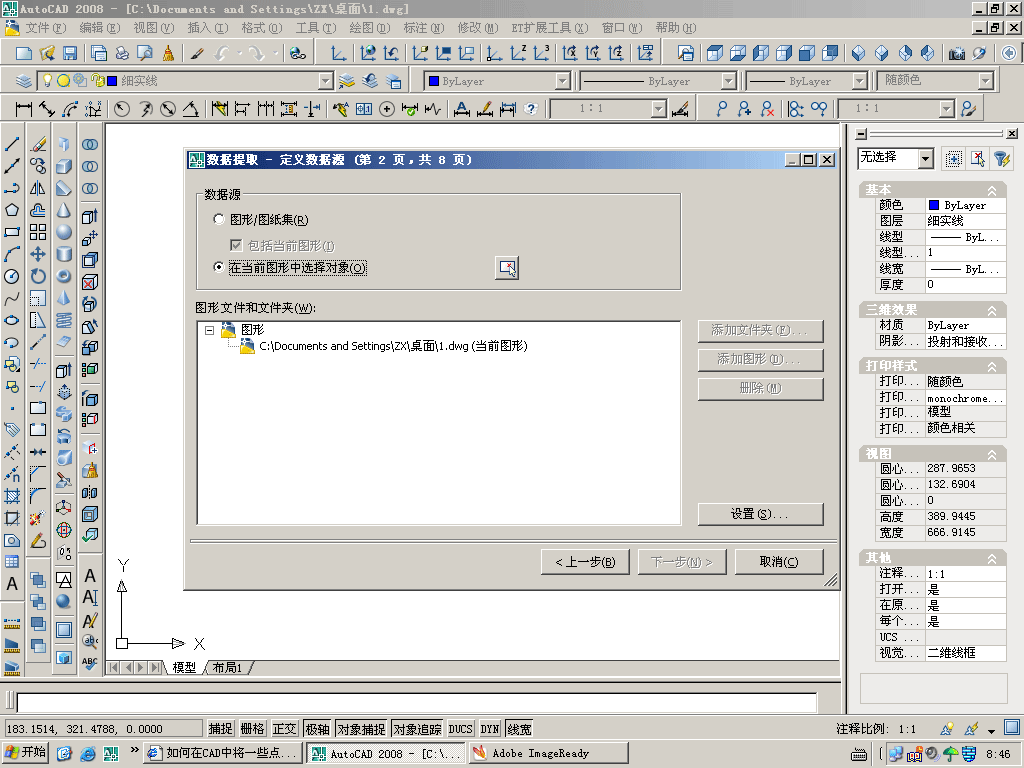Click the blue ByLayer color swatch in properties
1024x768 pixels.
pyautogui.click(x=934, y=205)
